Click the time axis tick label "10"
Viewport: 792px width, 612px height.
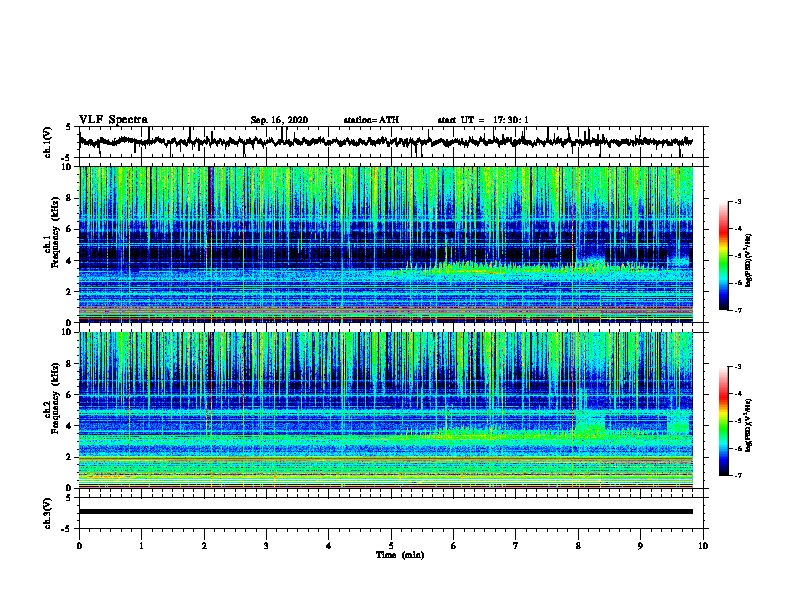[703, 546]
